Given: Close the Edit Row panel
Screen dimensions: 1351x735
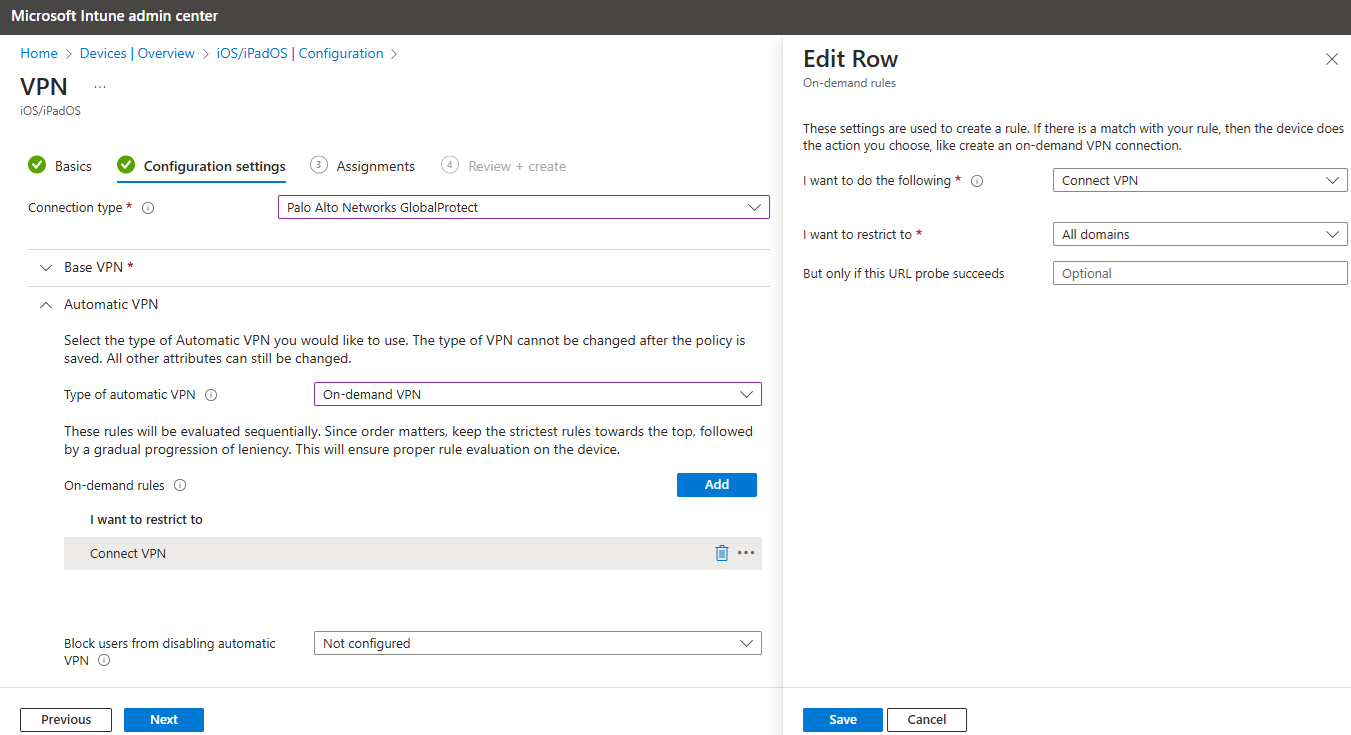Looking at the screenshot, I should (1331, 59).
